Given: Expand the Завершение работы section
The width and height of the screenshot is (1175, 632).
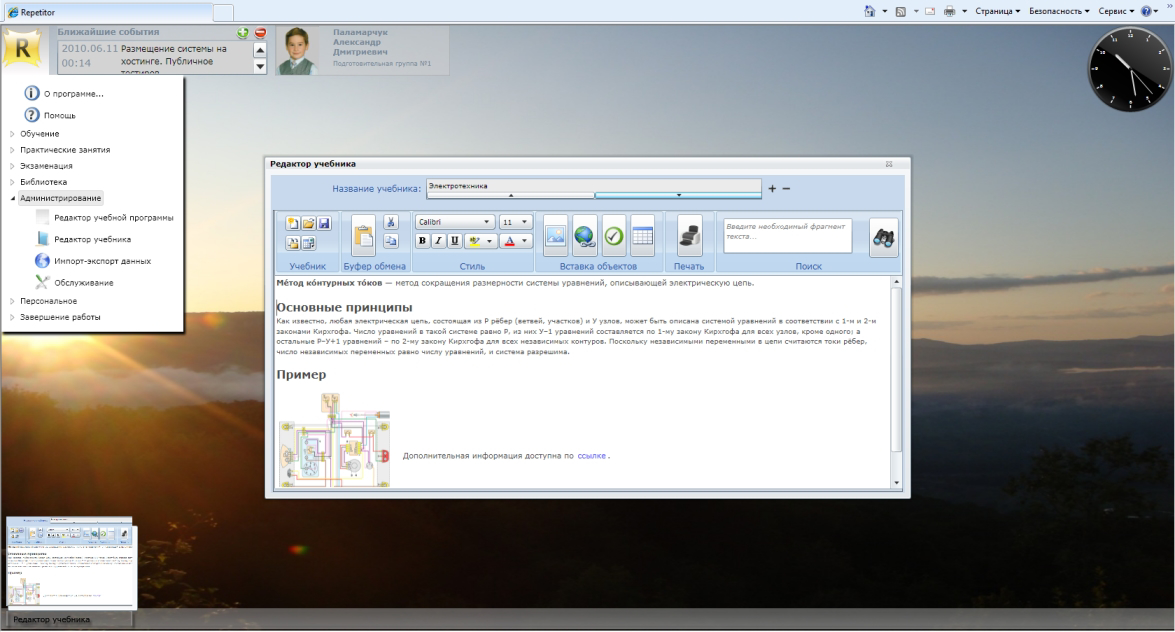Looking at the screenshot, I should [x=13, y=317].
